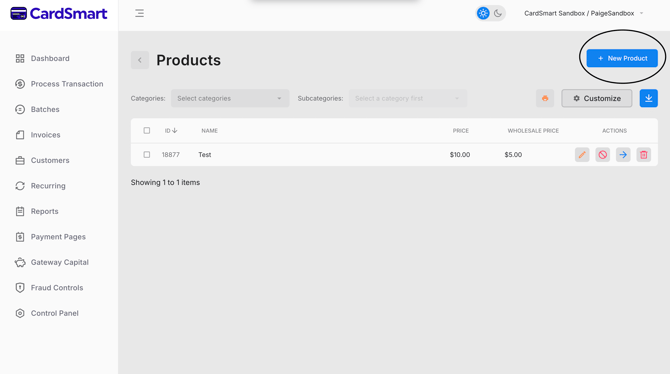
Task: Click the PRICE column header
Action: point(461,130)
